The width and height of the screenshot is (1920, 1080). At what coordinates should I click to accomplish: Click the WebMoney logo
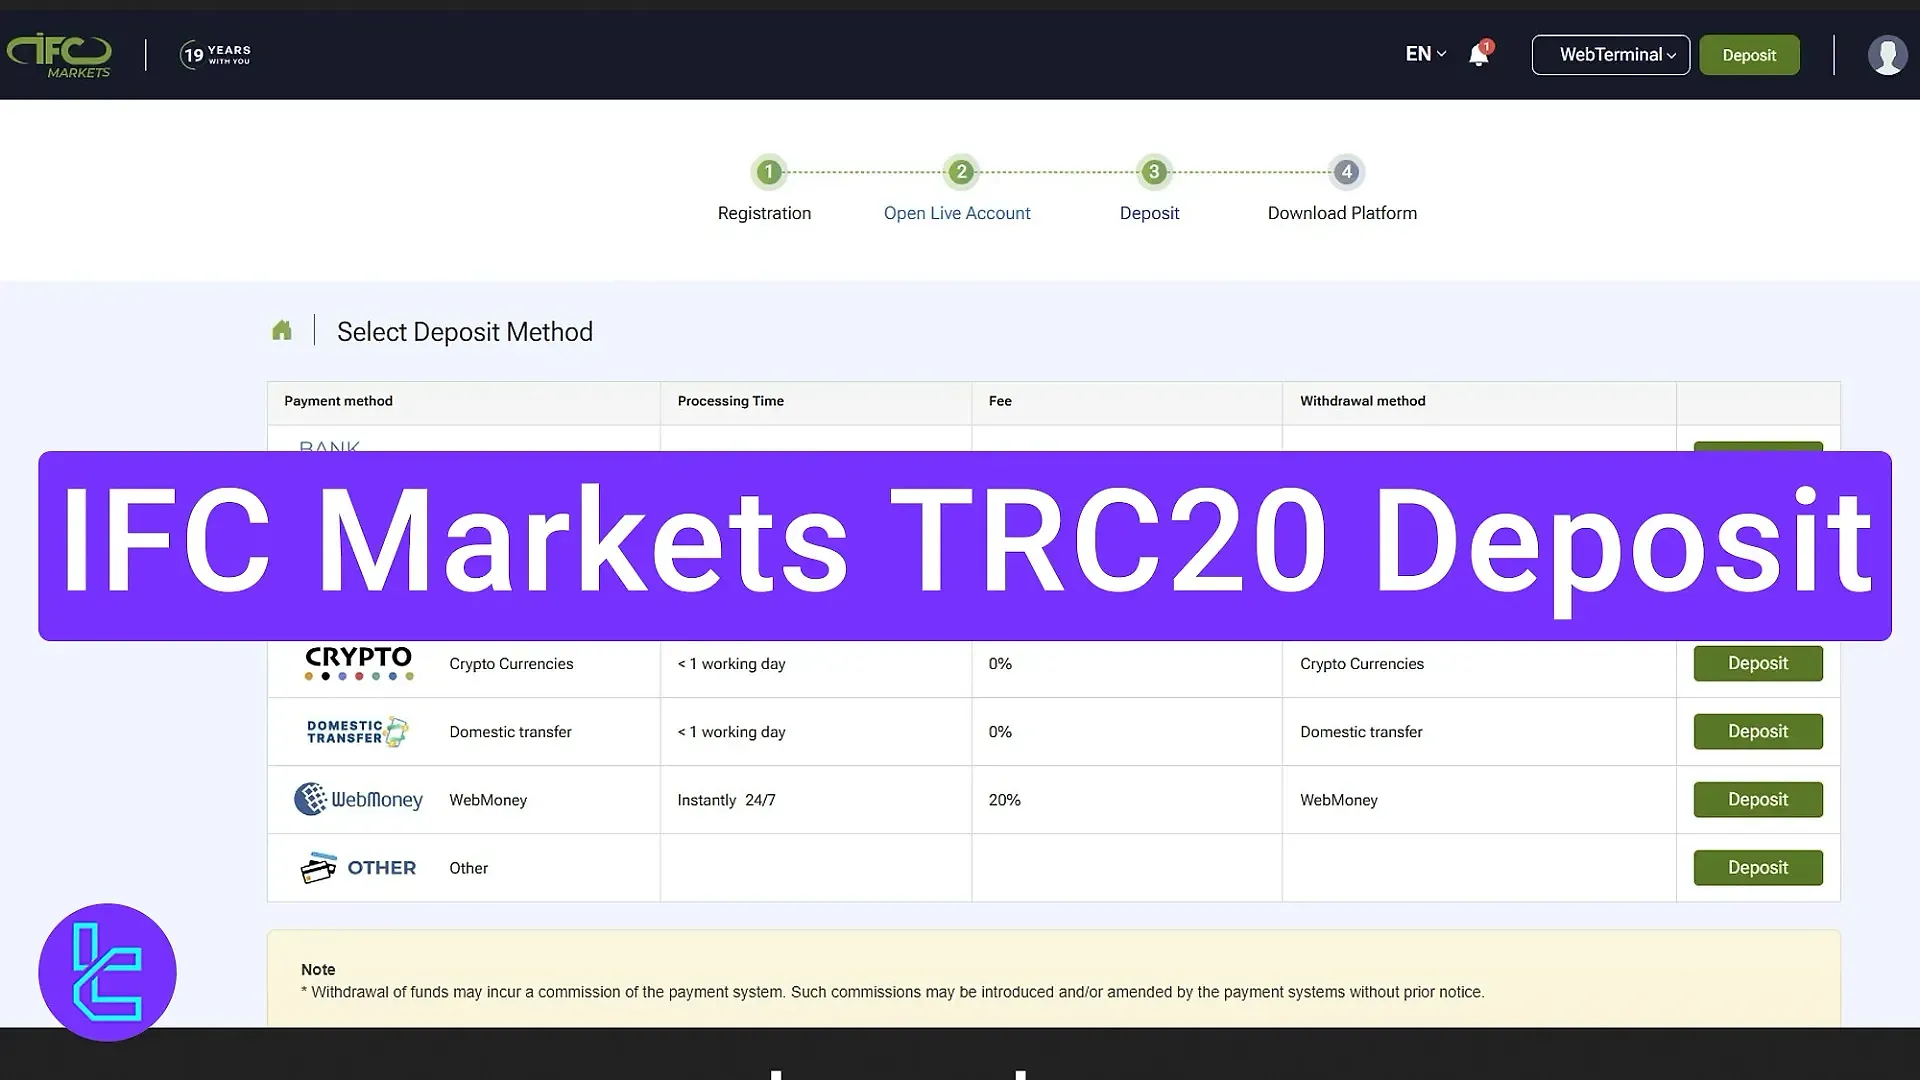(358, 799)
